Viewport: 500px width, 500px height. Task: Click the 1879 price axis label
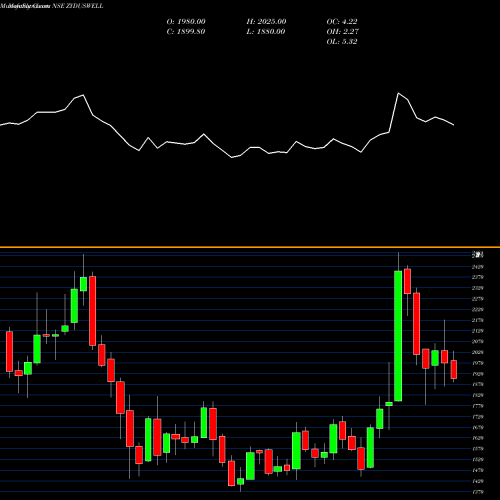[x=478, y=384]
